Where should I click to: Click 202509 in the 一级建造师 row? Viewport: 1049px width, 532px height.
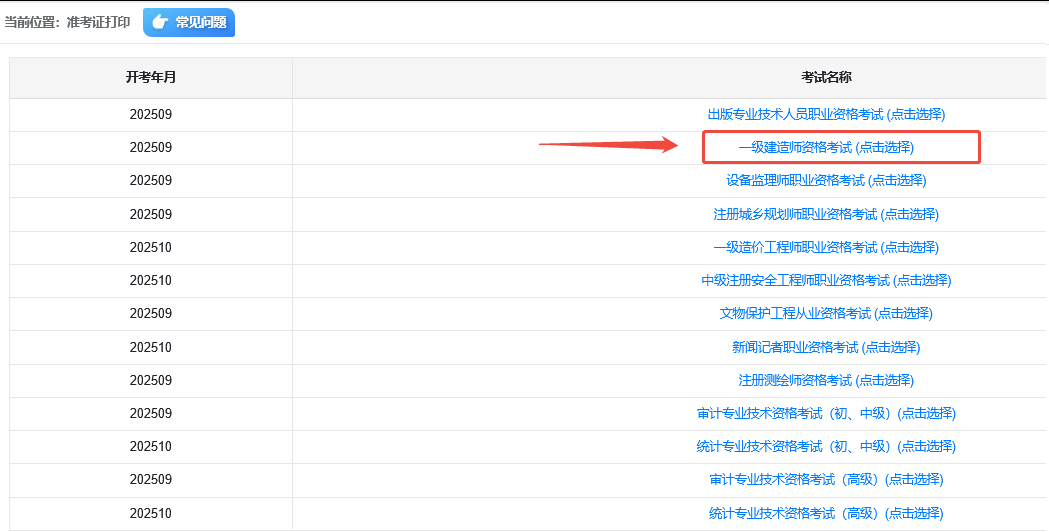[x=151, y=147]
